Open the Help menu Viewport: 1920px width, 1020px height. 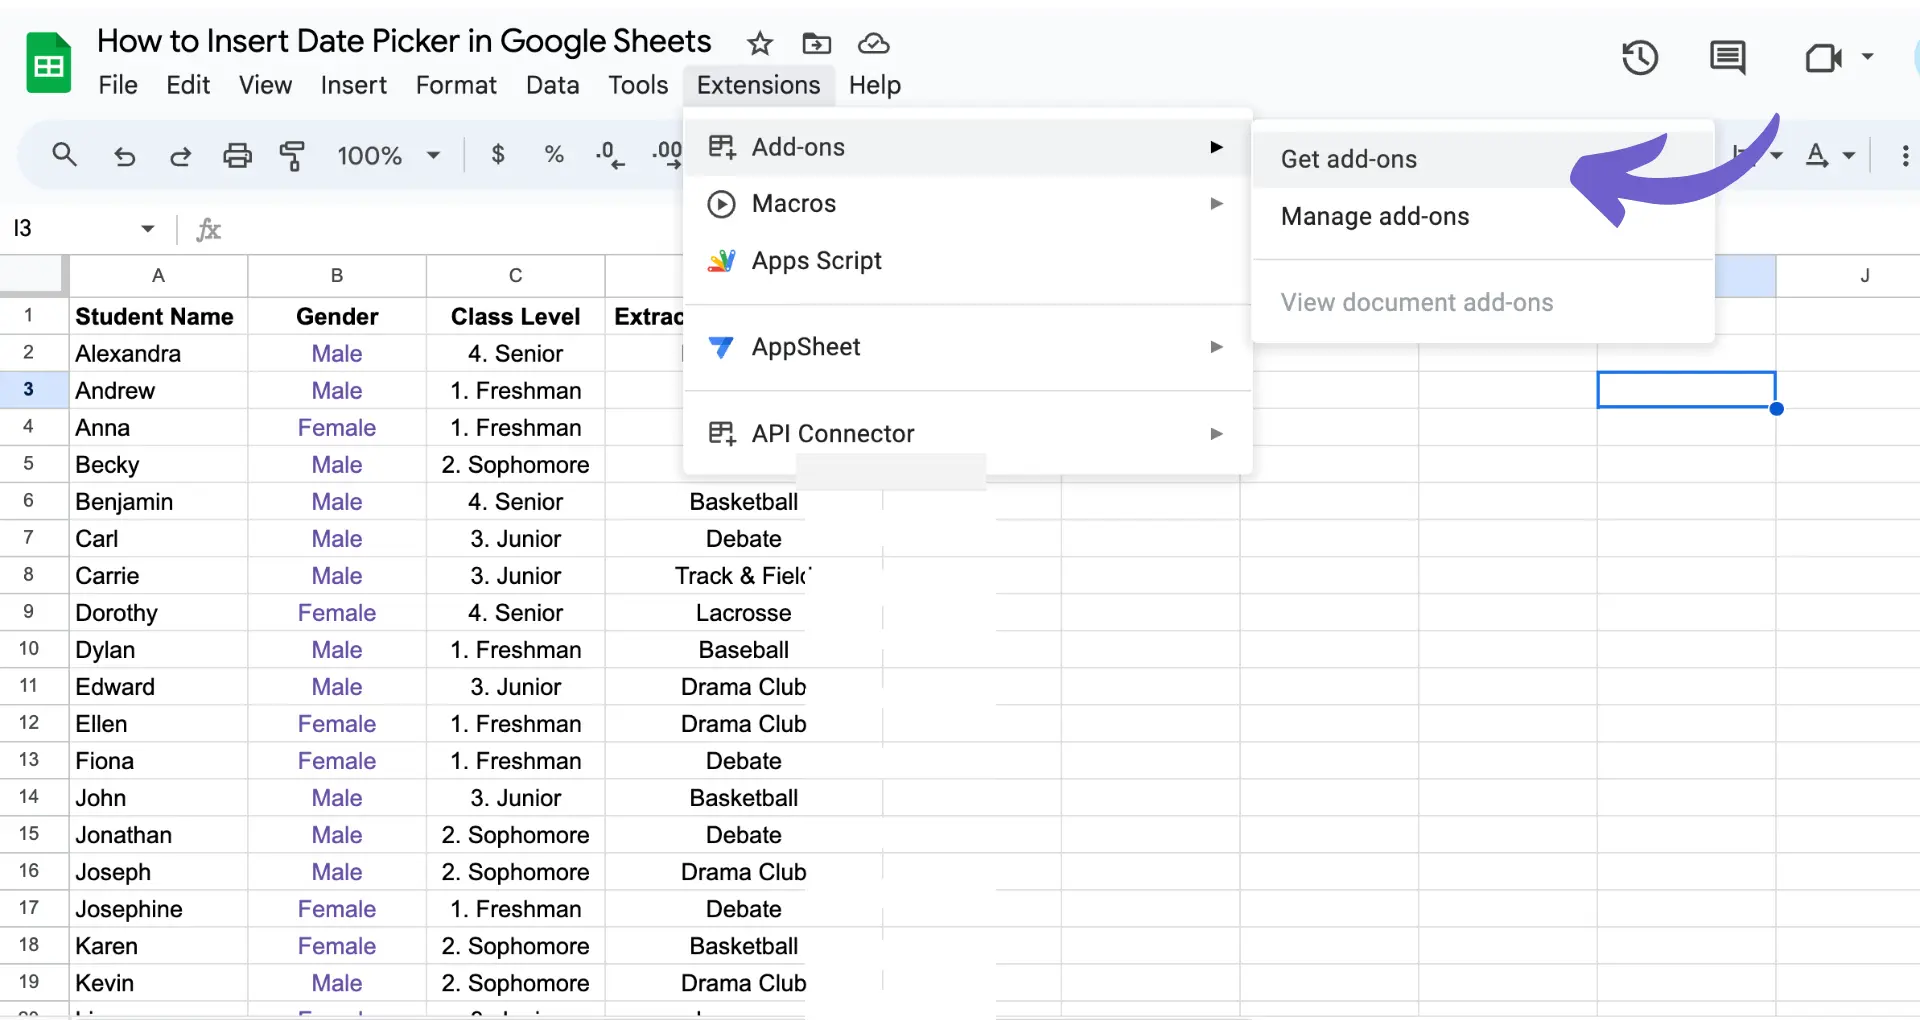point(875,85)
